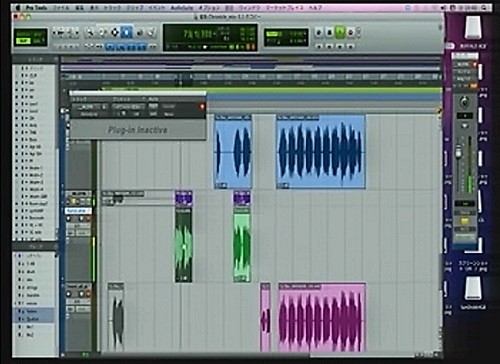Open the イベント menu
500x364 pixels.
(157, 7)
